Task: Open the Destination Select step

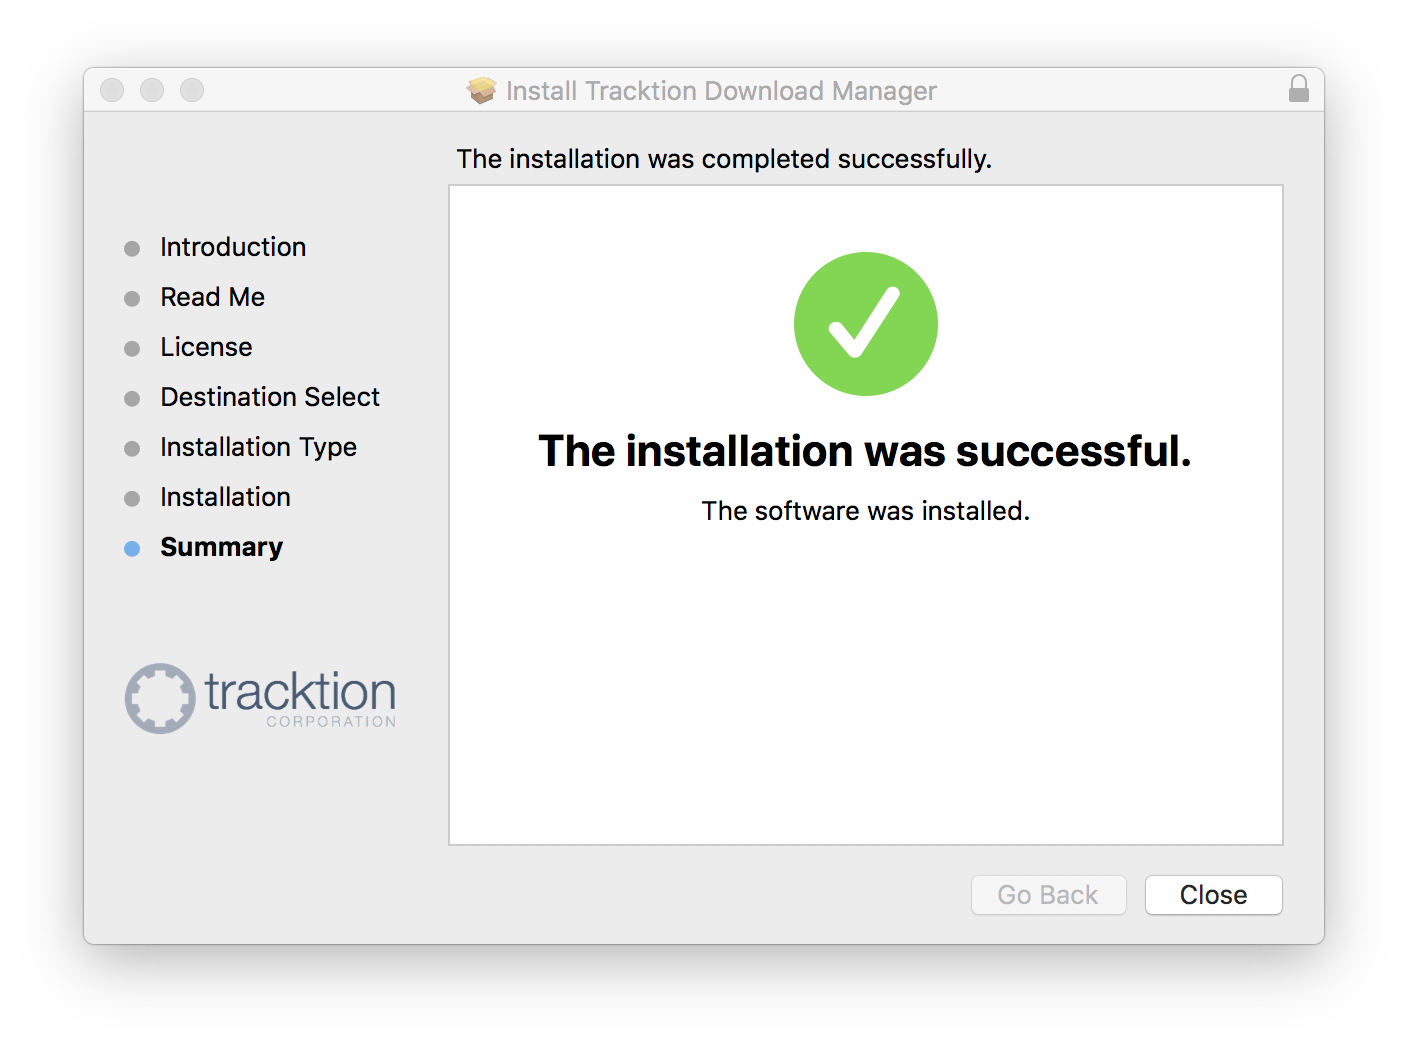Action: pos(270,397)
